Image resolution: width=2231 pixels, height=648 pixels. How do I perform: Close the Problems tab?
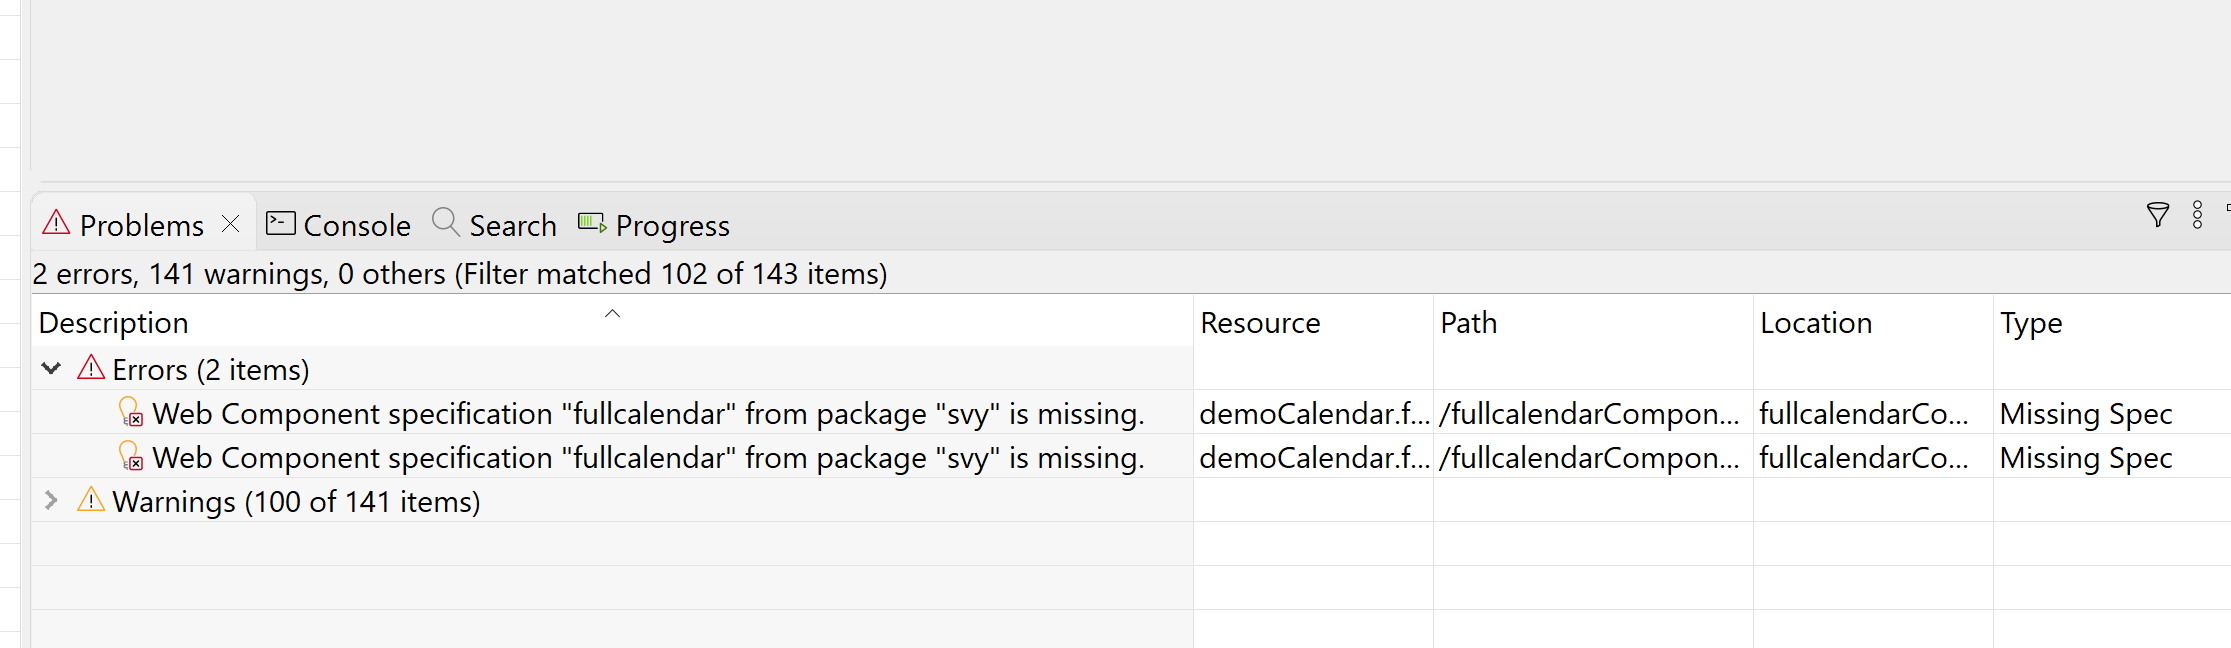(231, 223)
